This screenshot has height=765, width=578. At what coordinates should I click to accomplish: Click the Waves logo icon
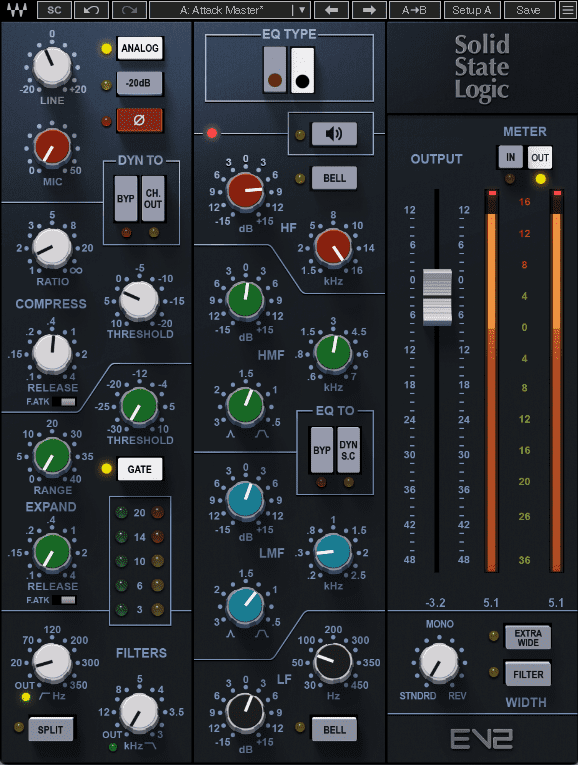[17, 10]
